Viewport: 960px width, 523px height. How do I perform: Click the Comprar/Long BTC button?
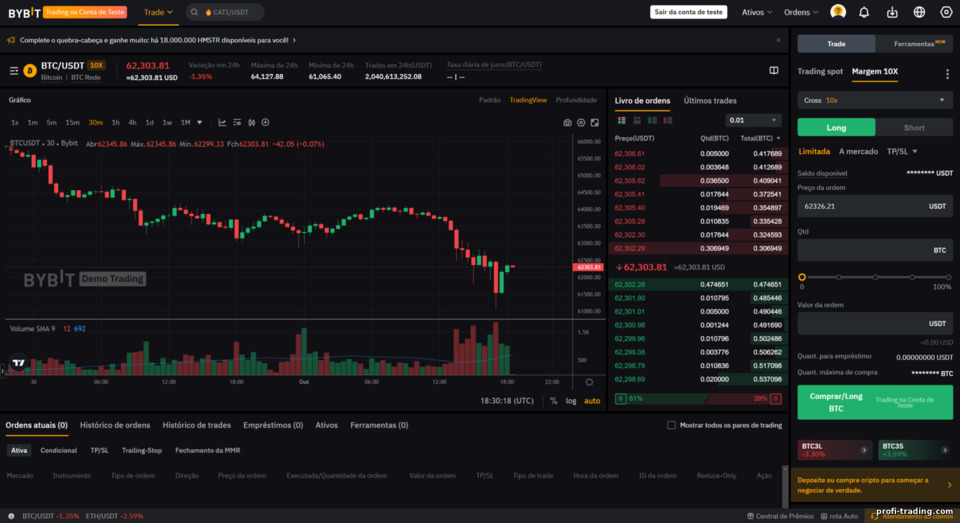click(875, 402)
